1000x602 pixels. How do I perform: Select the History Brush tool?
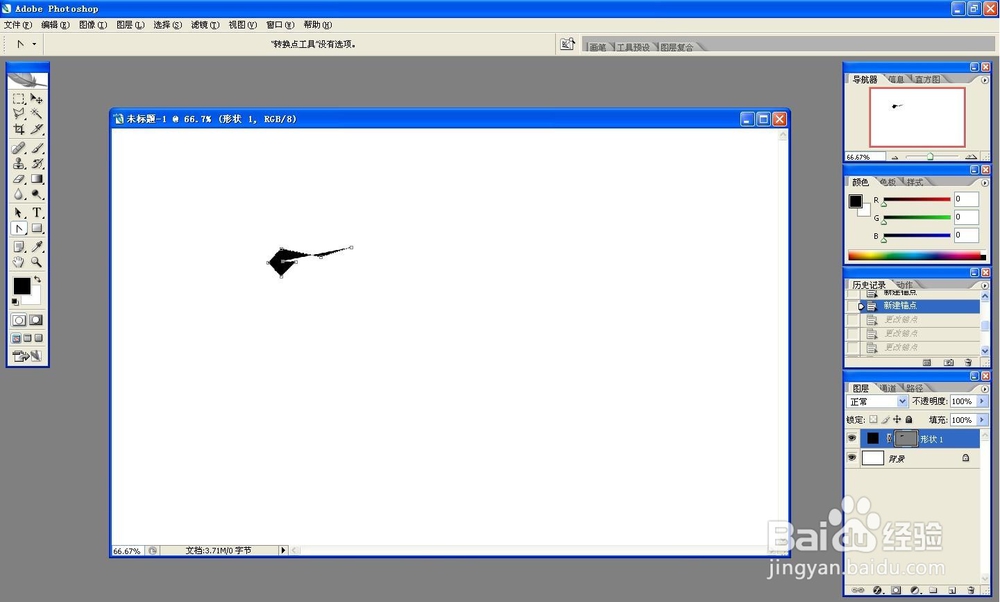[36, 163]
